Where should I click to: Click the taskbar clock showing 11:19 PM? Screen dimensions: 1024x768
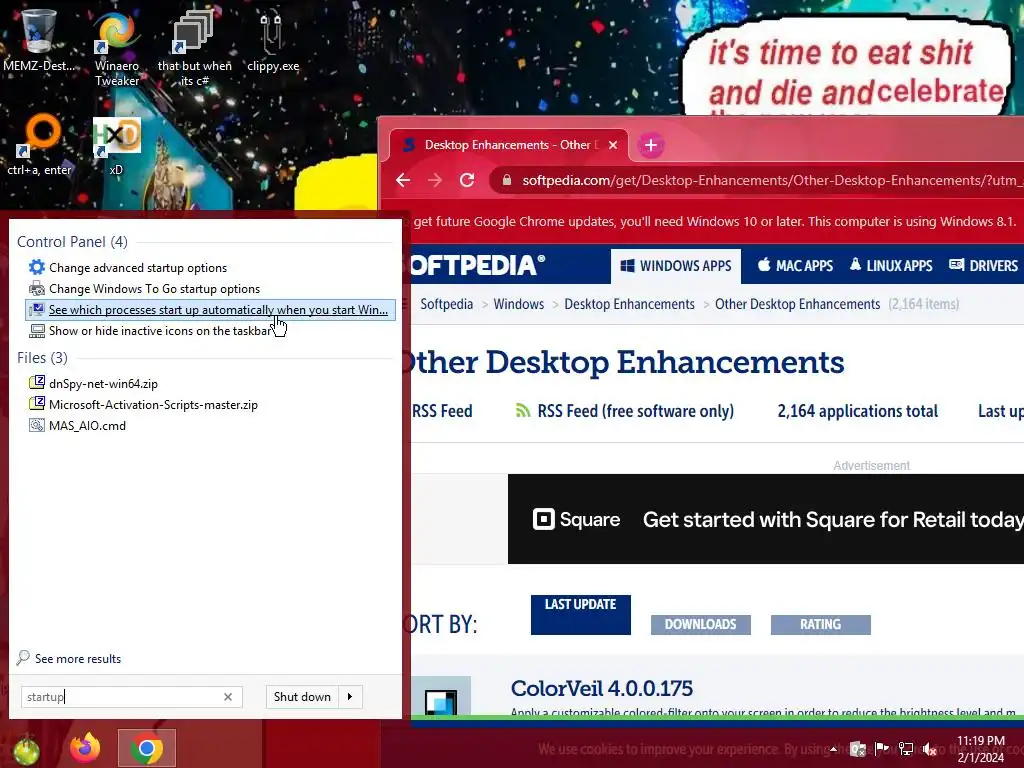(x=981, y=749)
